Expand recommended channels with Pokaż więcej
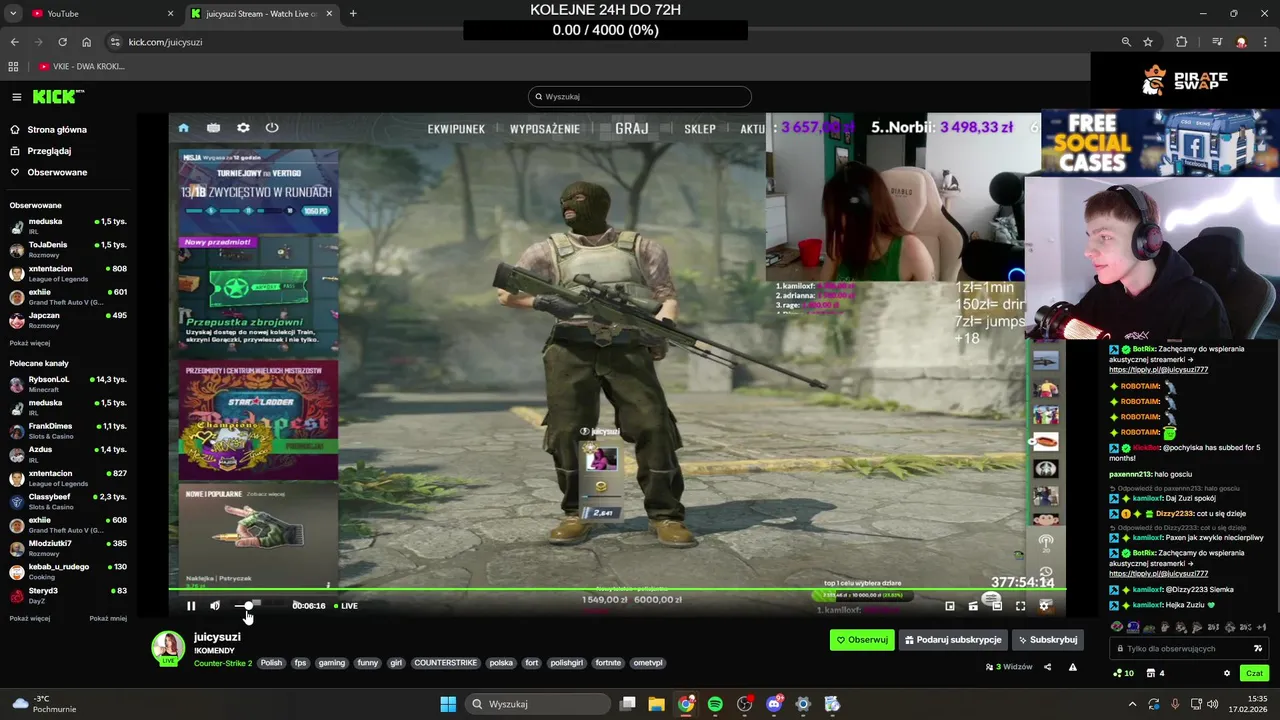 (30, 618)
